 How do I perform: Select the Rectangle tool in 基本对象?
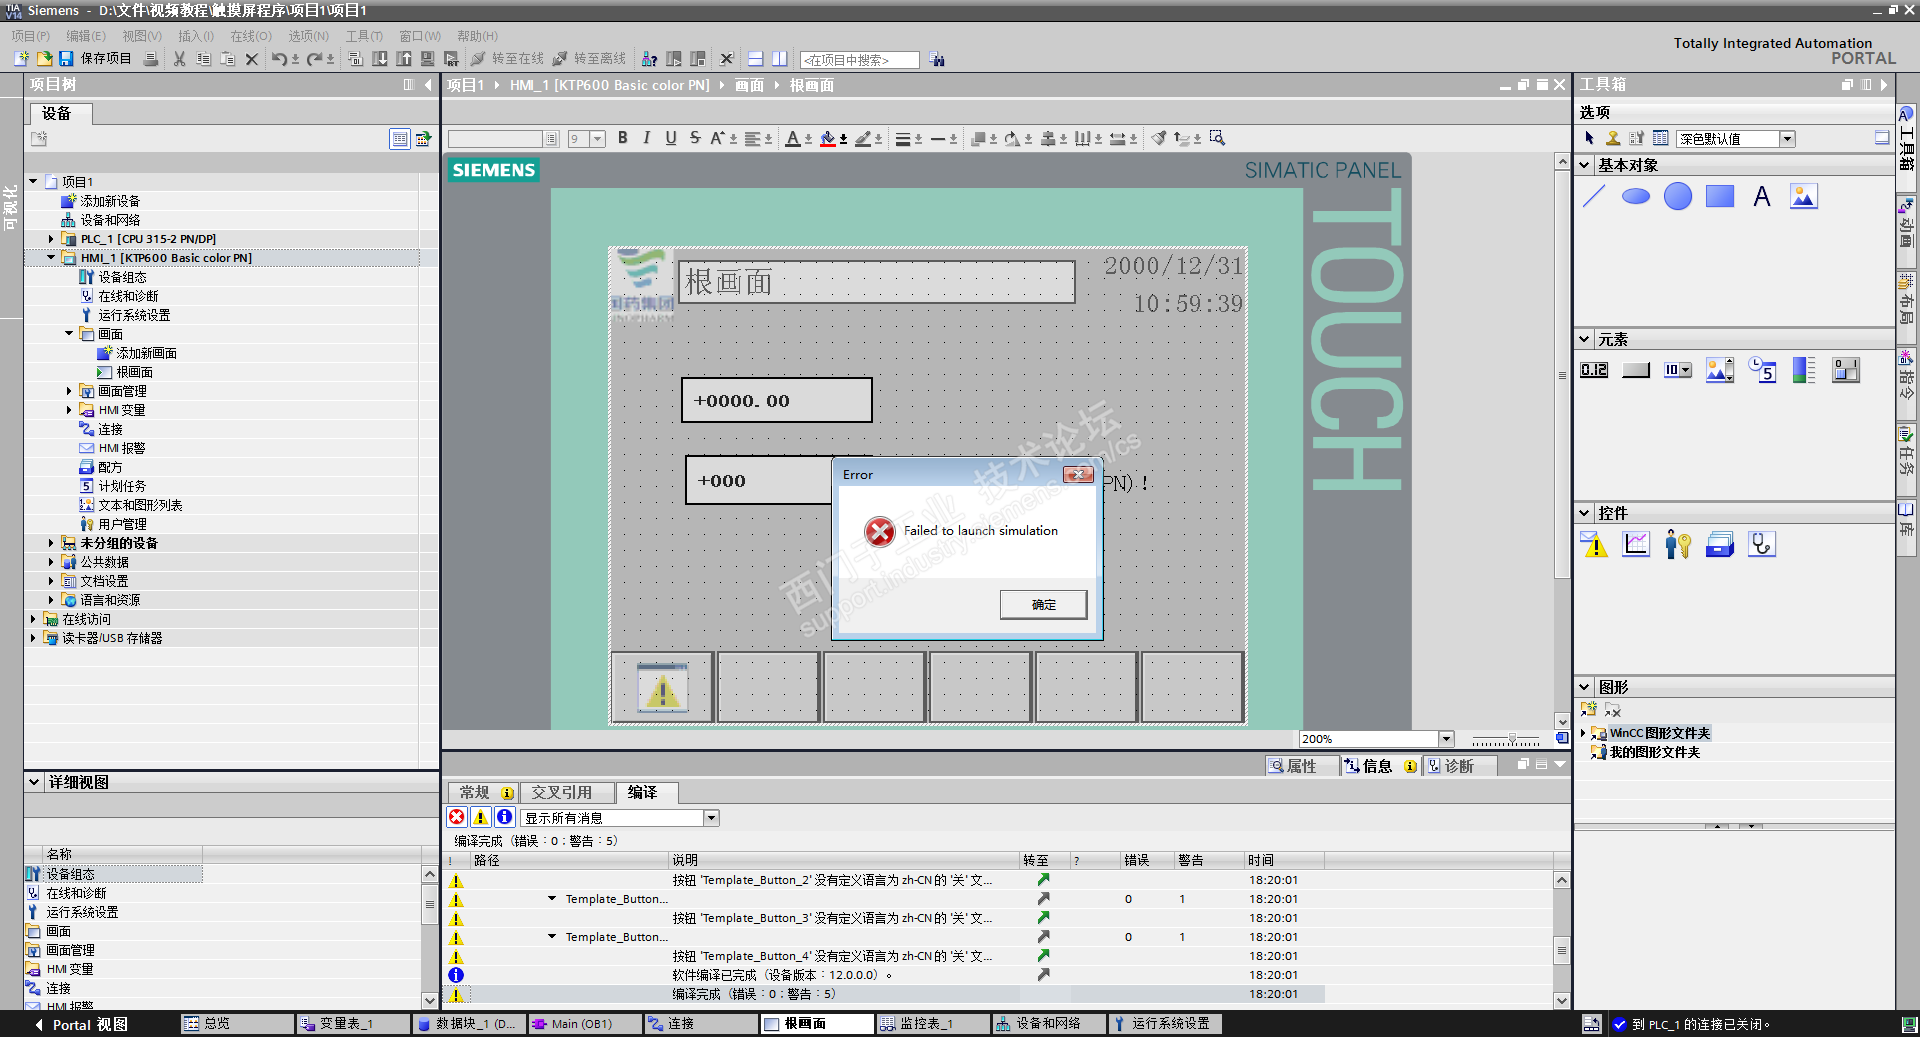tap(1720, 197)
